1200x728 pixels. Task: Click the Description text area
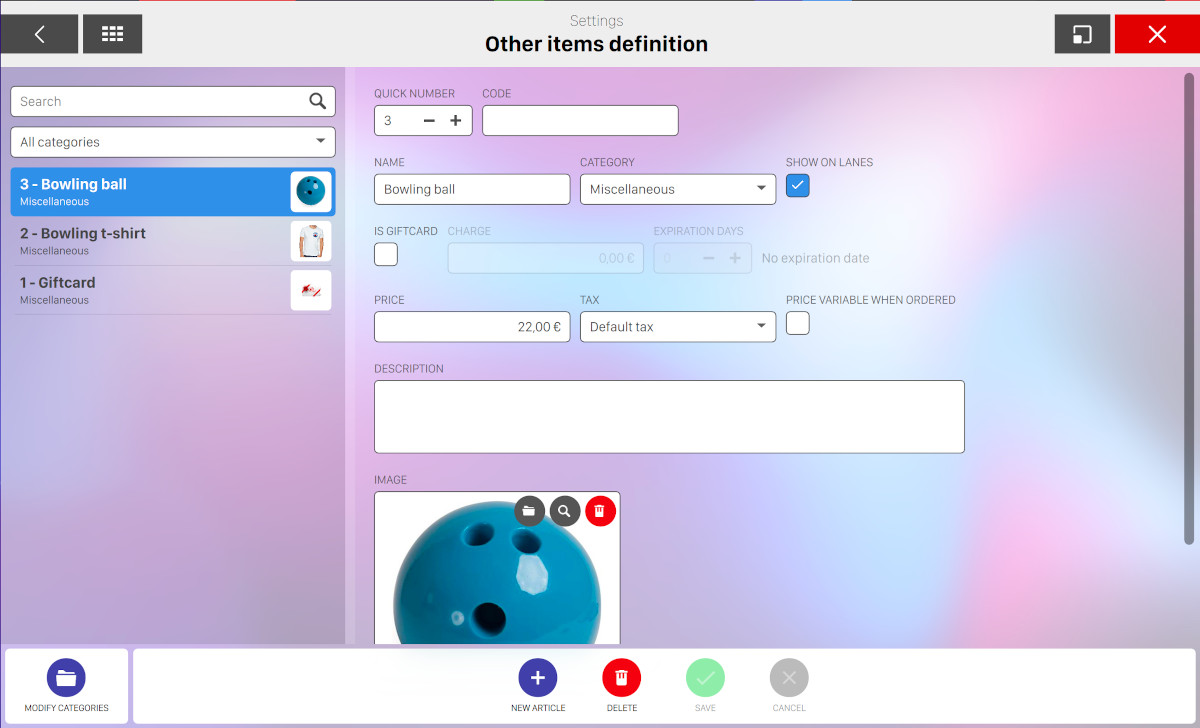[x=669, y=417]
